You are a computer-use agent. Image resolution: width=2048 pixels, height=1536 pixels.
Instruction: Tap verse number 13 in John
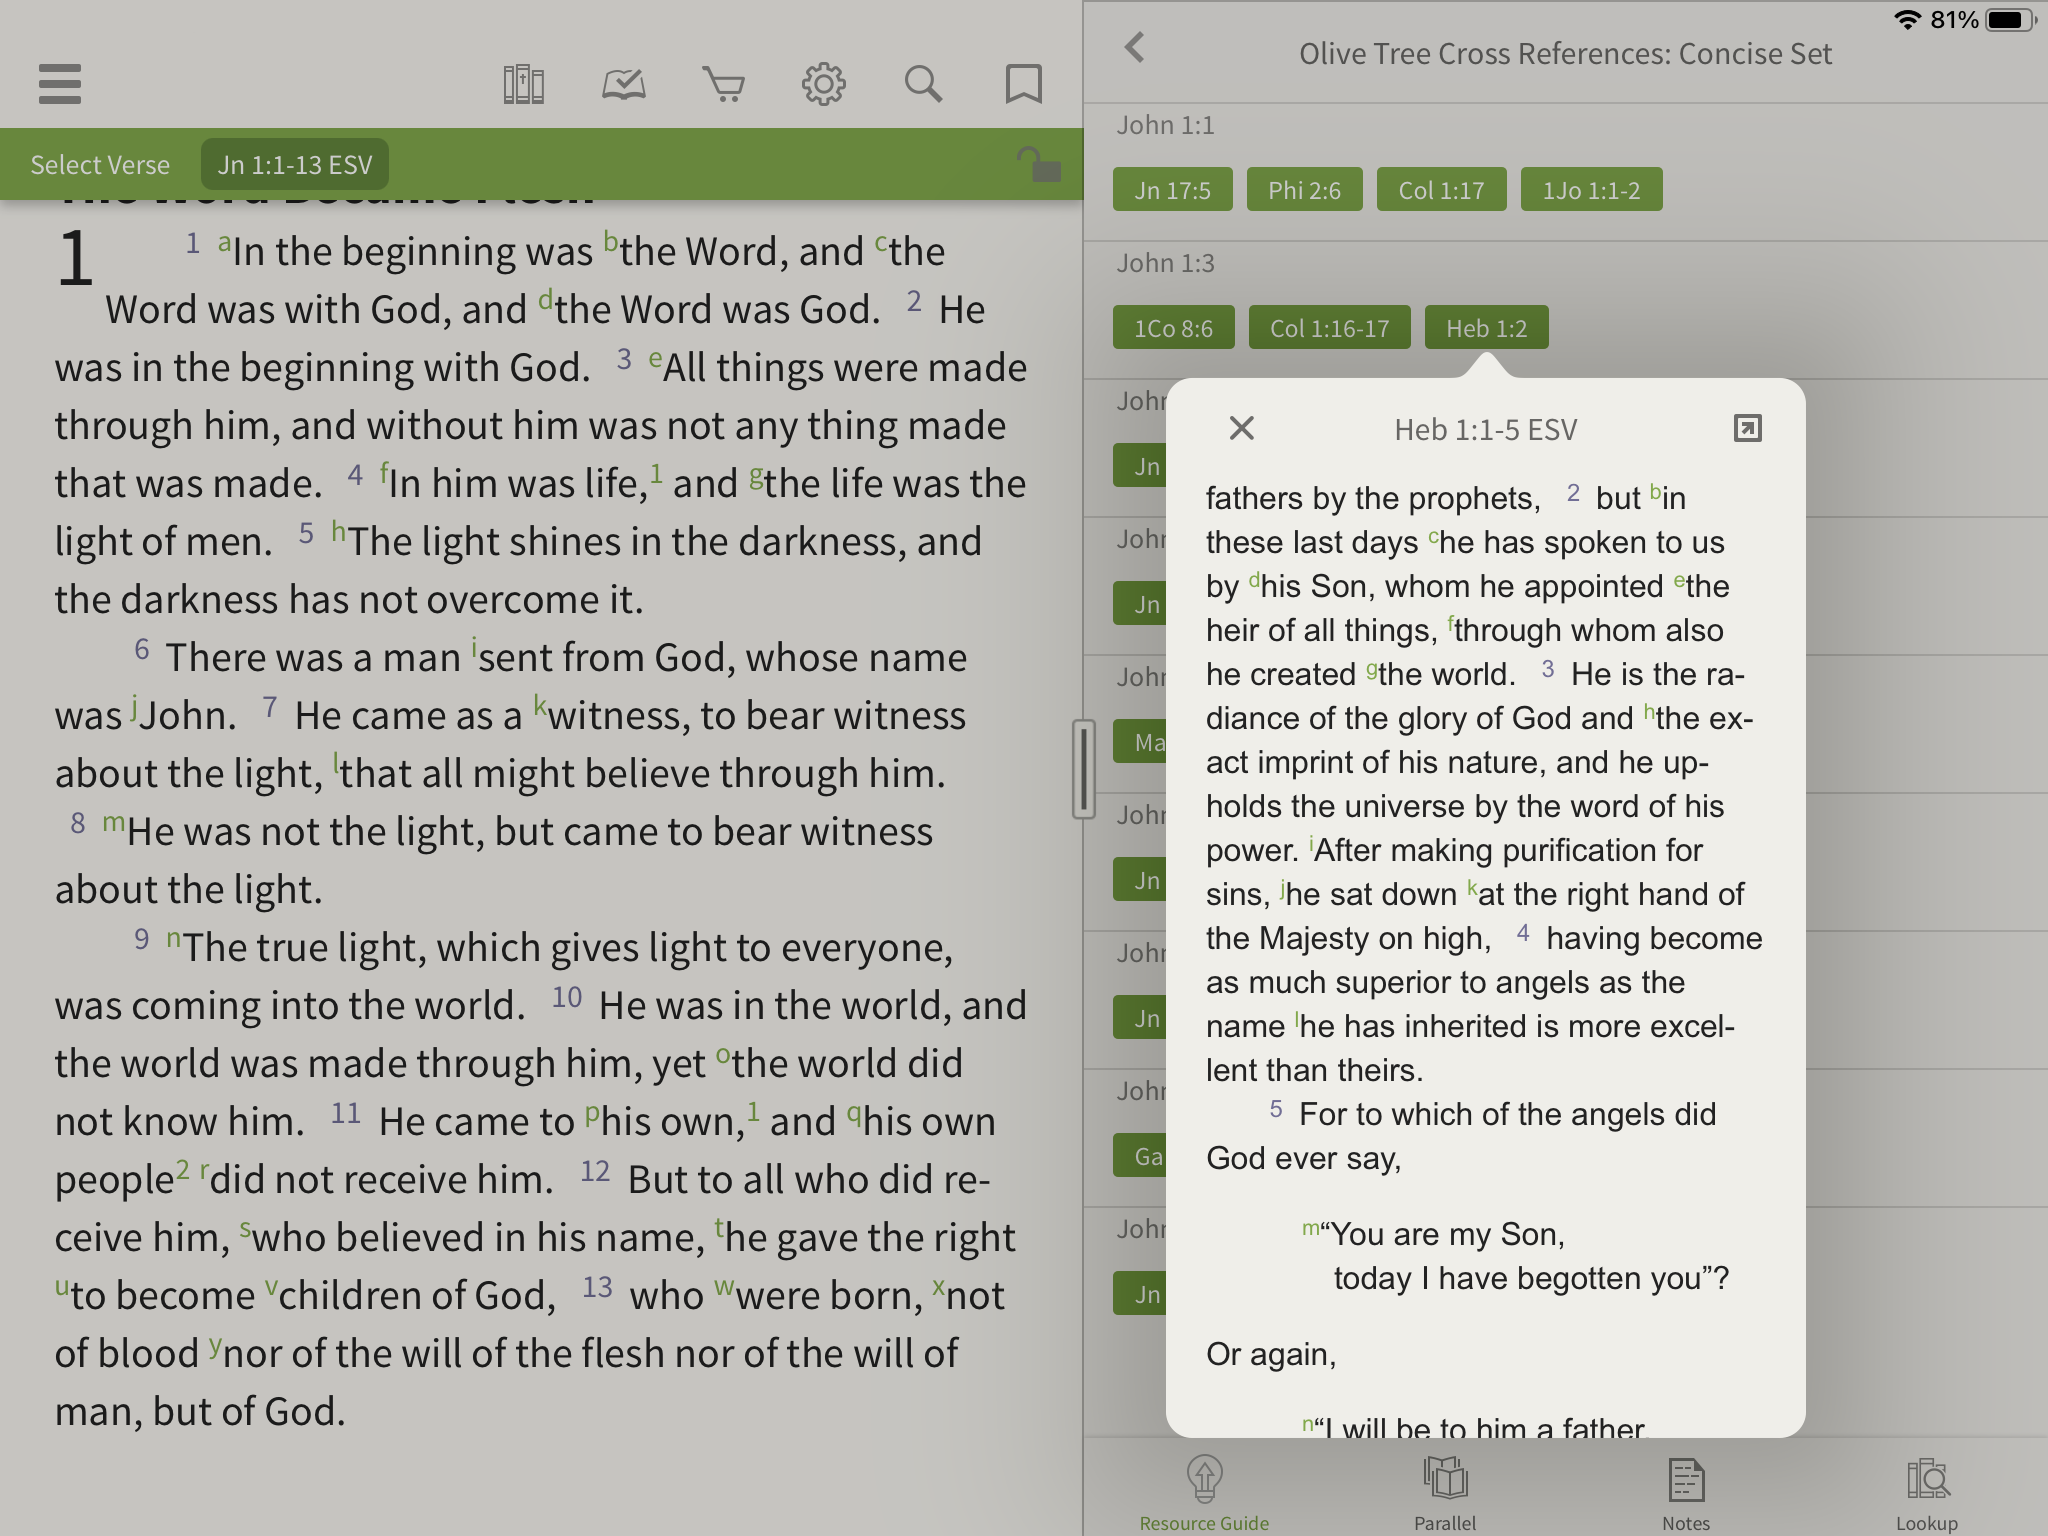pos(597,1287)
